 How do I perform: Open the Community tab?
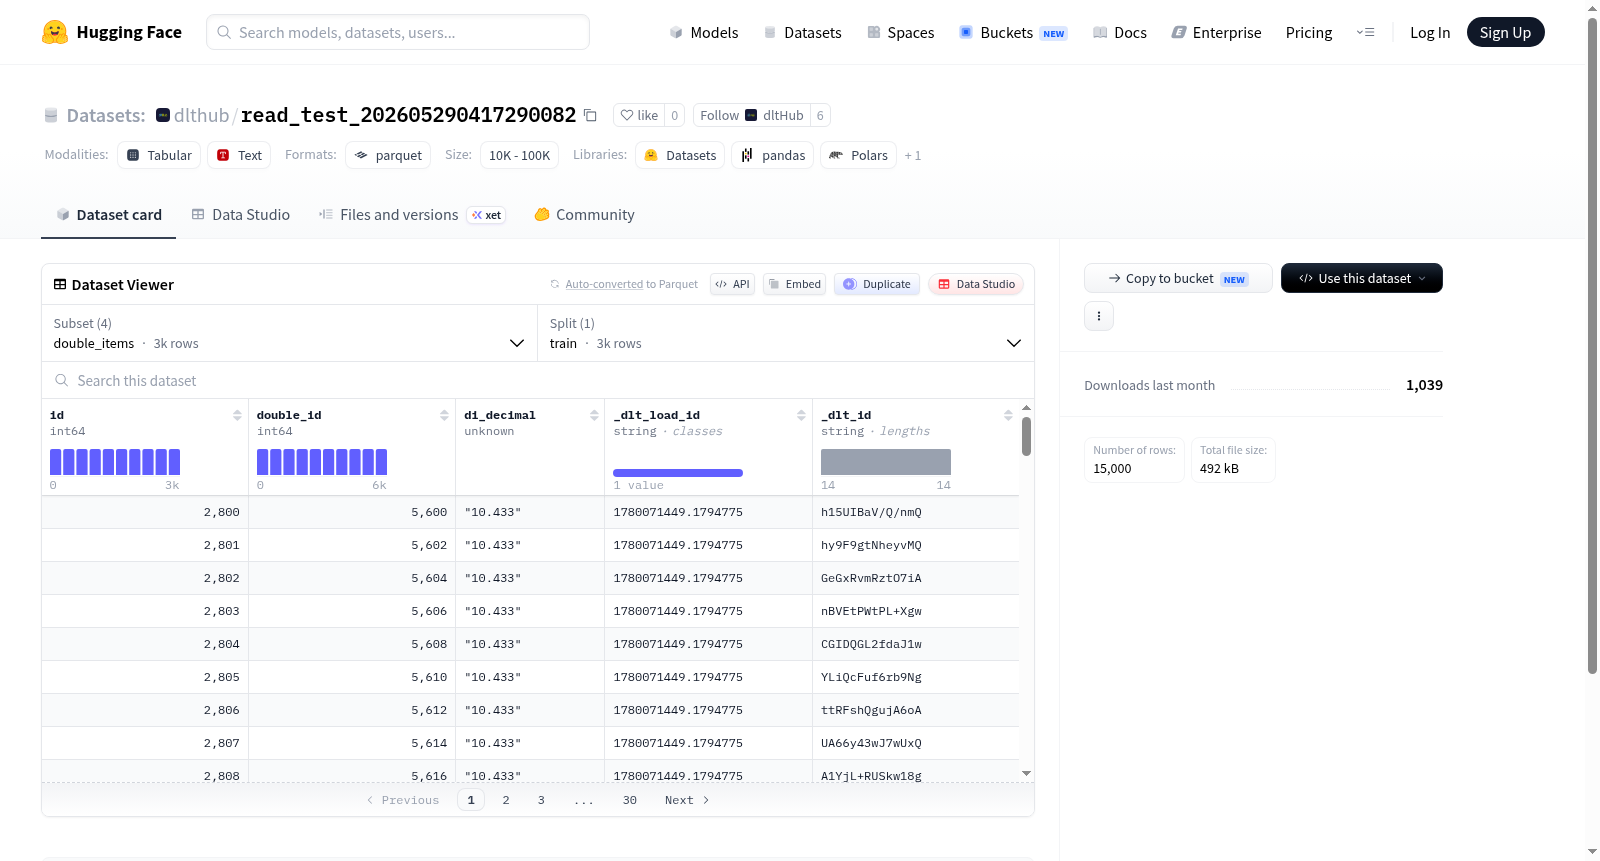[x=584, y=215]
